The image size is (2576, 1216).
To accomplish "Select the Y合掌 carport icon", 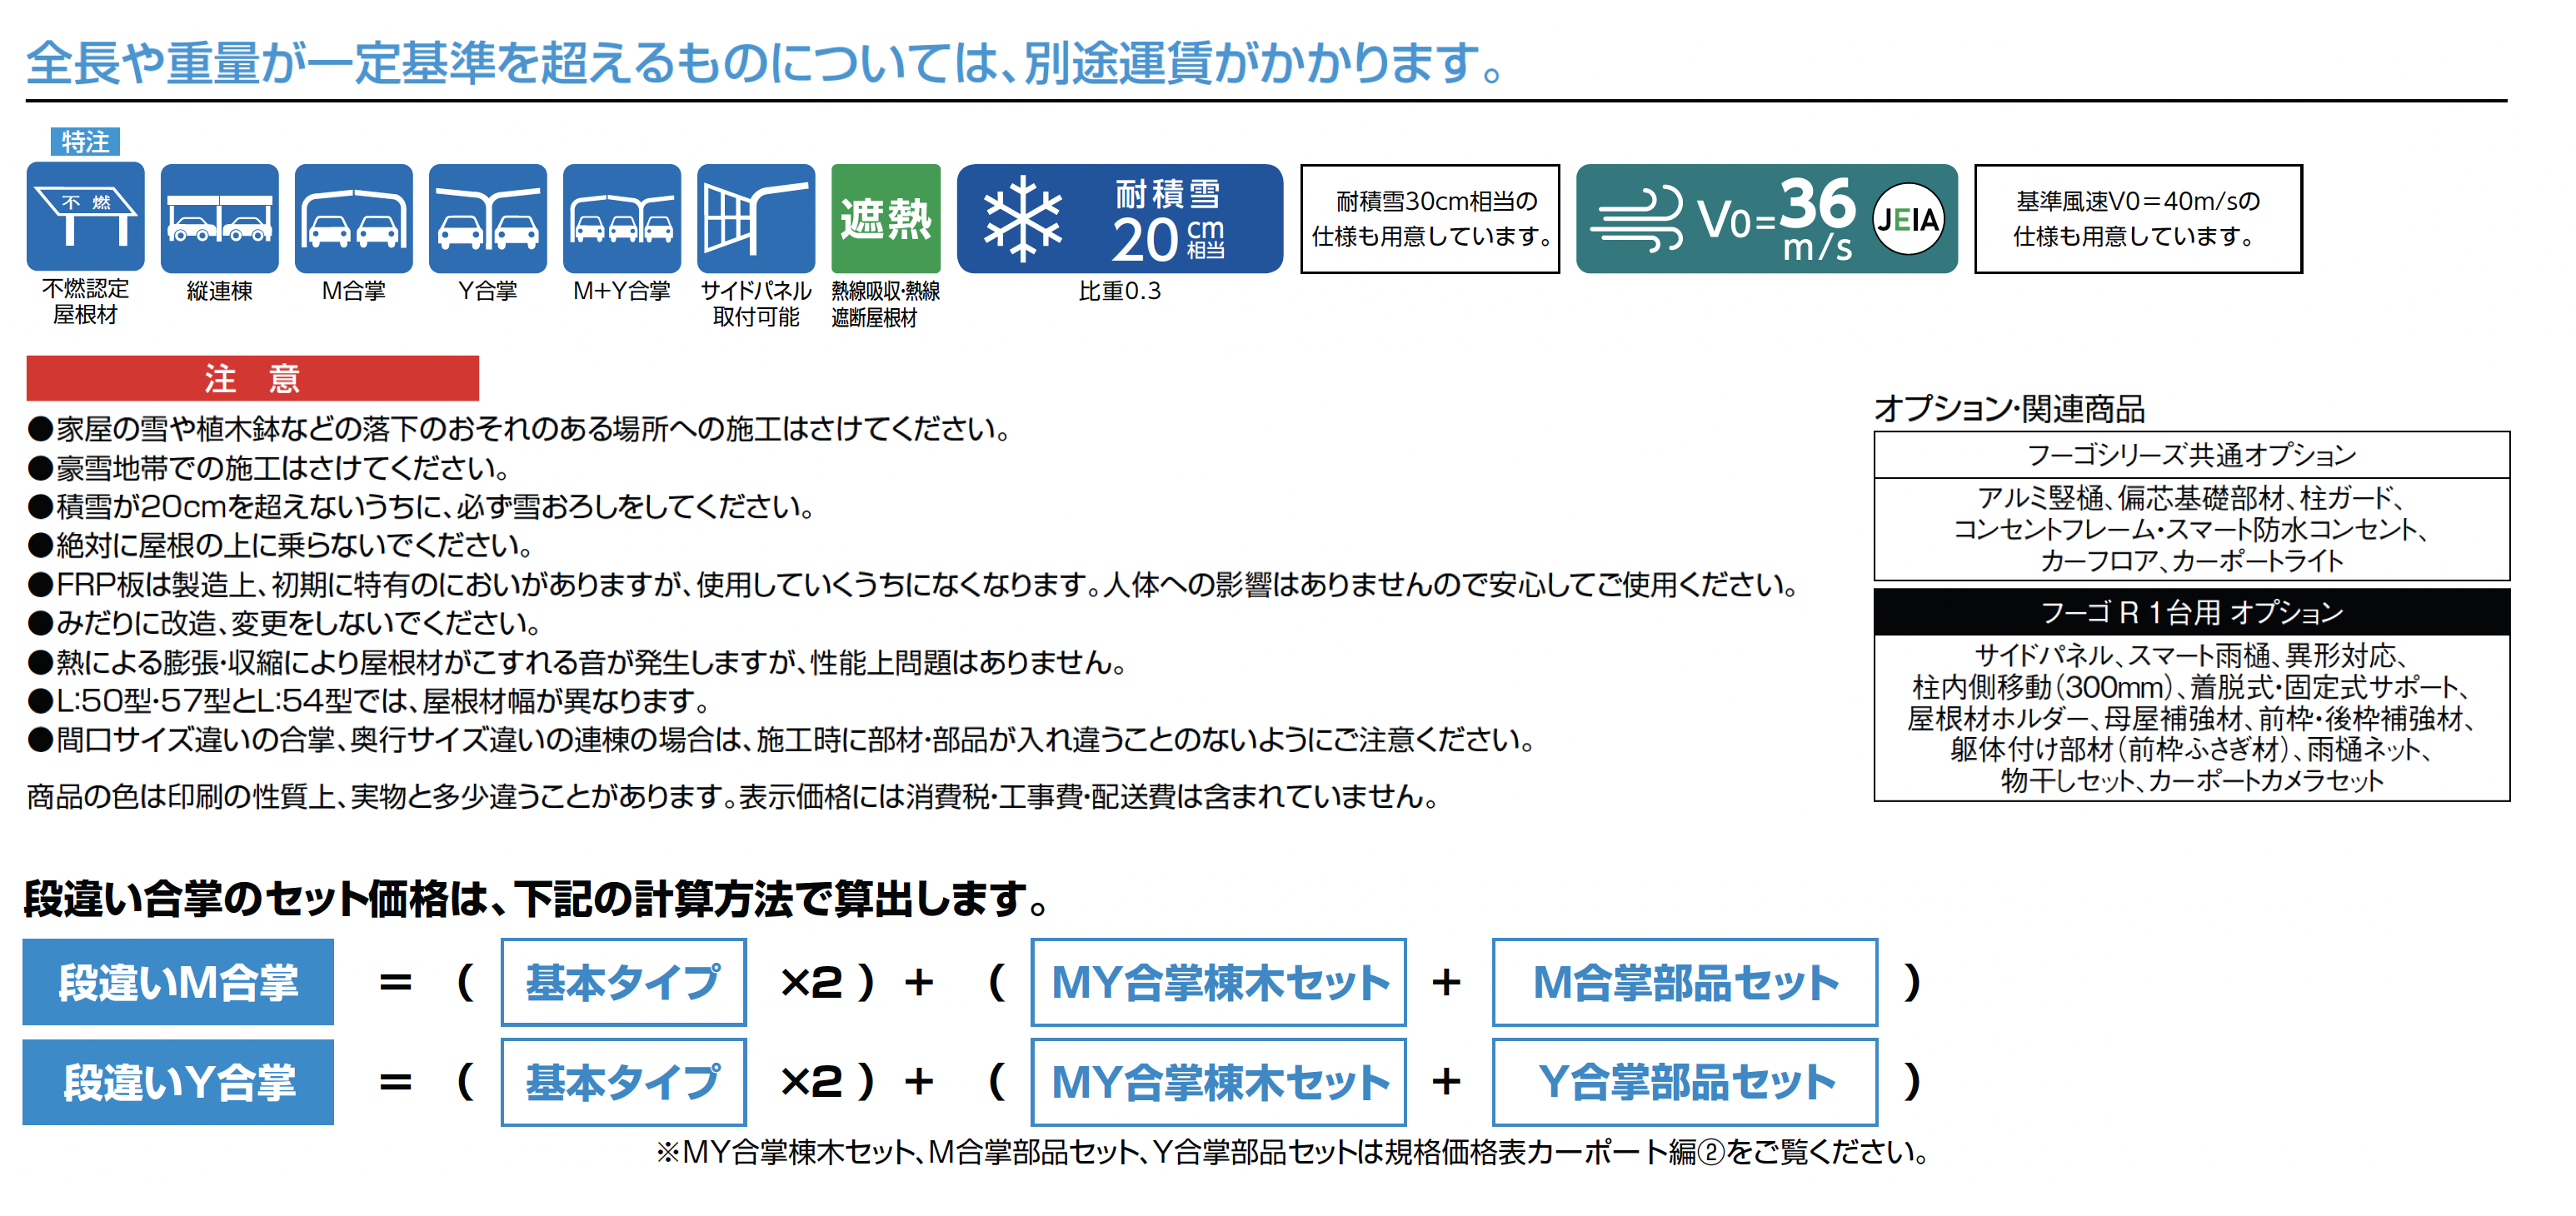I will click(x=487, y=217).
